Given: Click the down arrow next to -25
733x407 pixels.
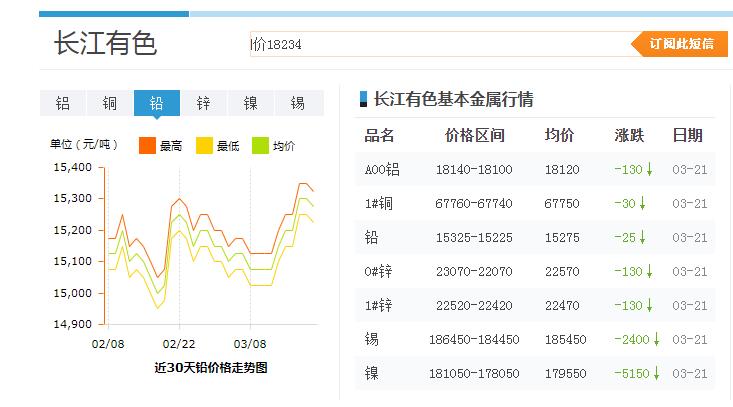Looking at the screenshot, I should coord(642,237).
